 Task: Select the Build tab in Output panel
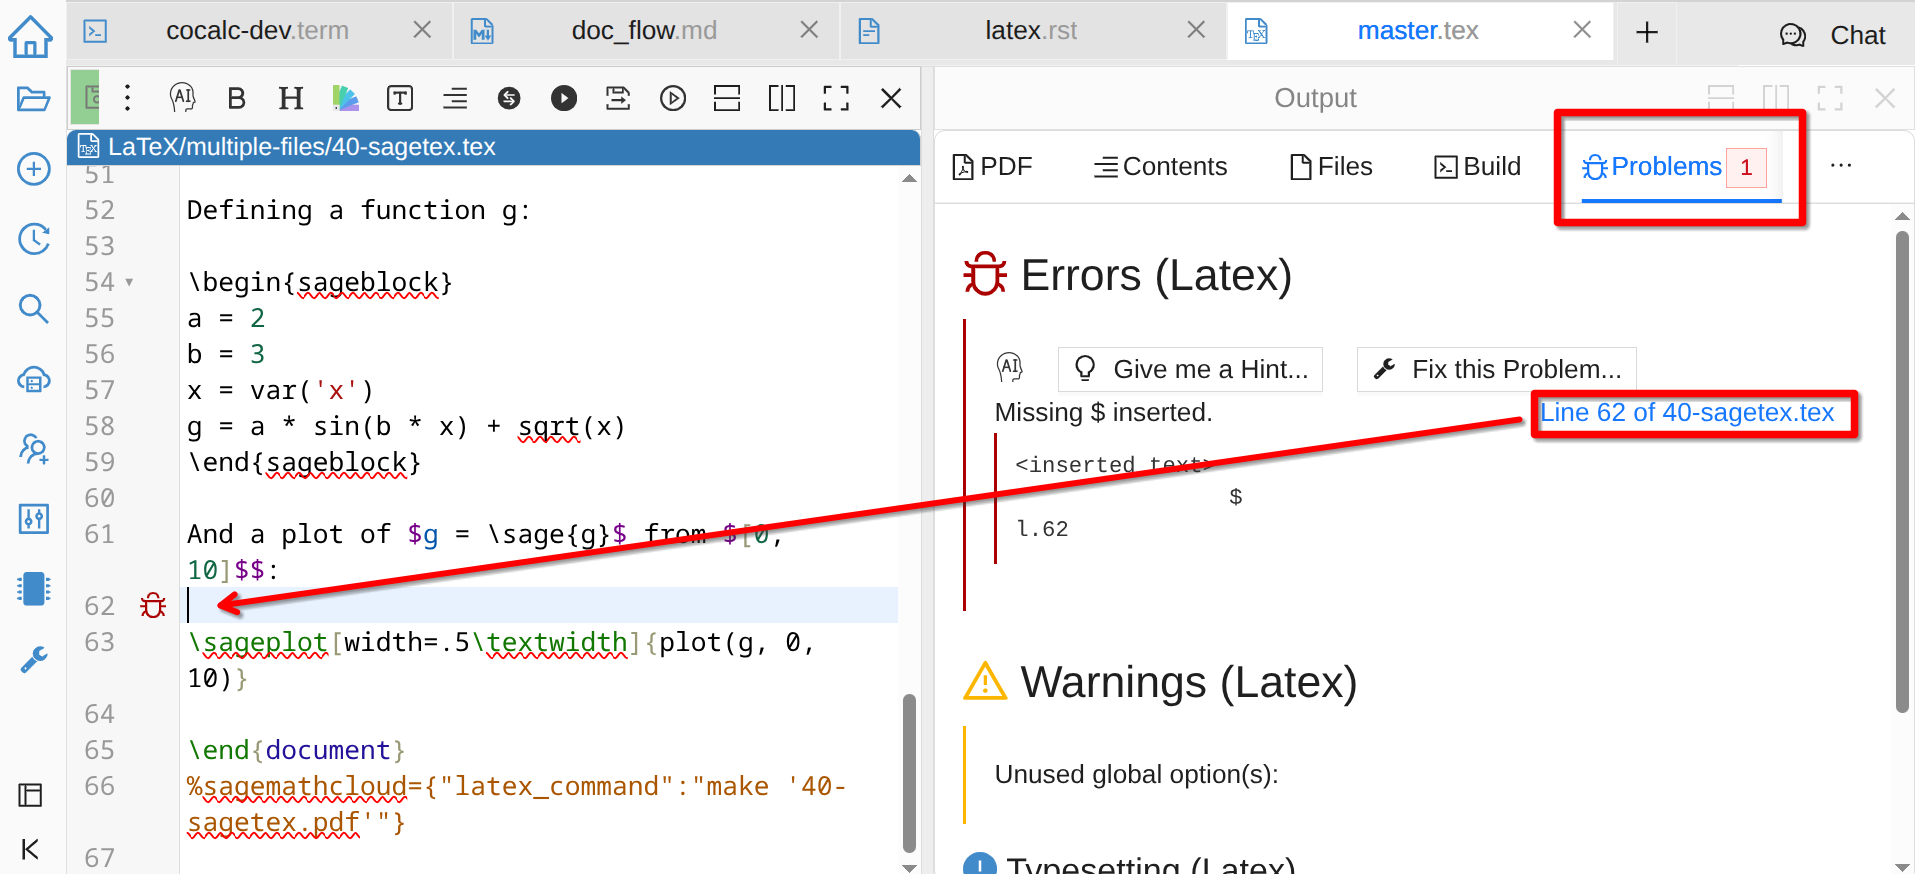[1477, 166]
